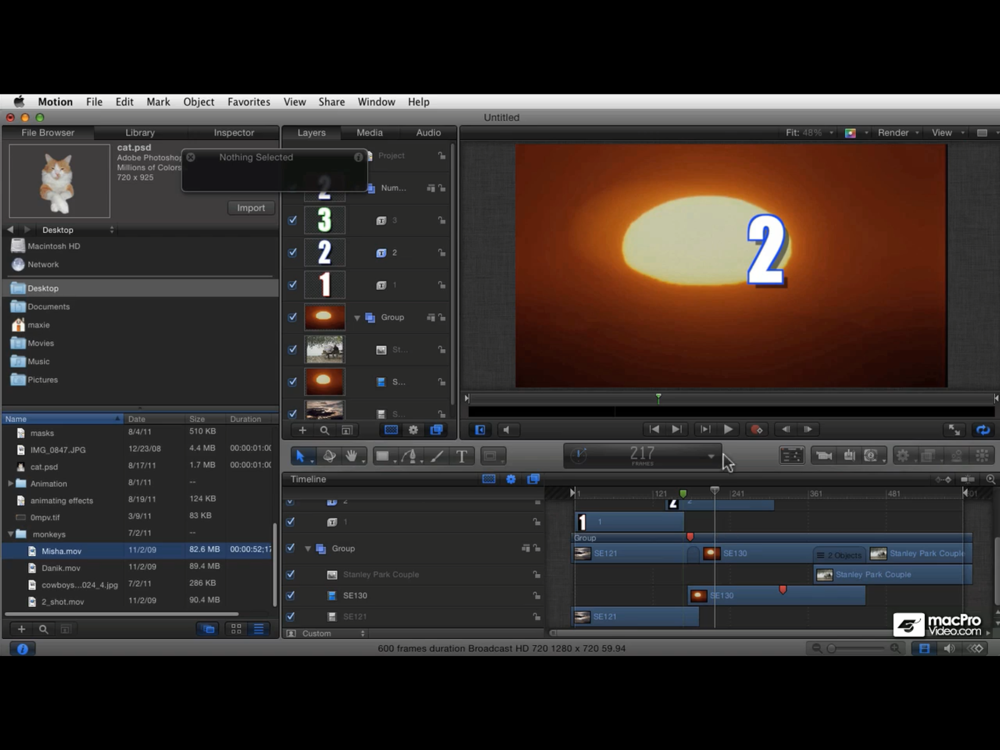This screenshot has height=750, width=1000.
Task: Click the Record animation button
Action: [x=757, y=429]
